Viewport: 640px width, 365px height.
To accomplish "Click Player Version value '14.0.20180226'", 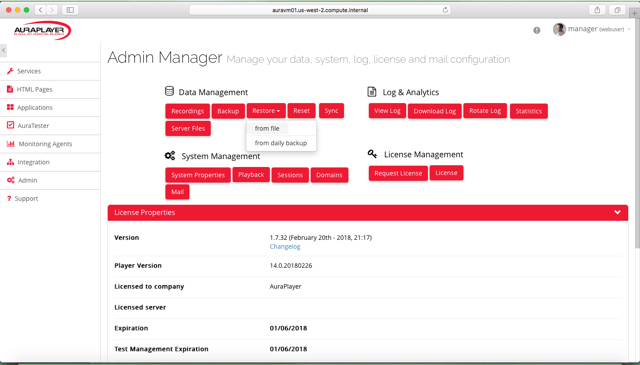I will pyautogui.click(x=291, y=265).
